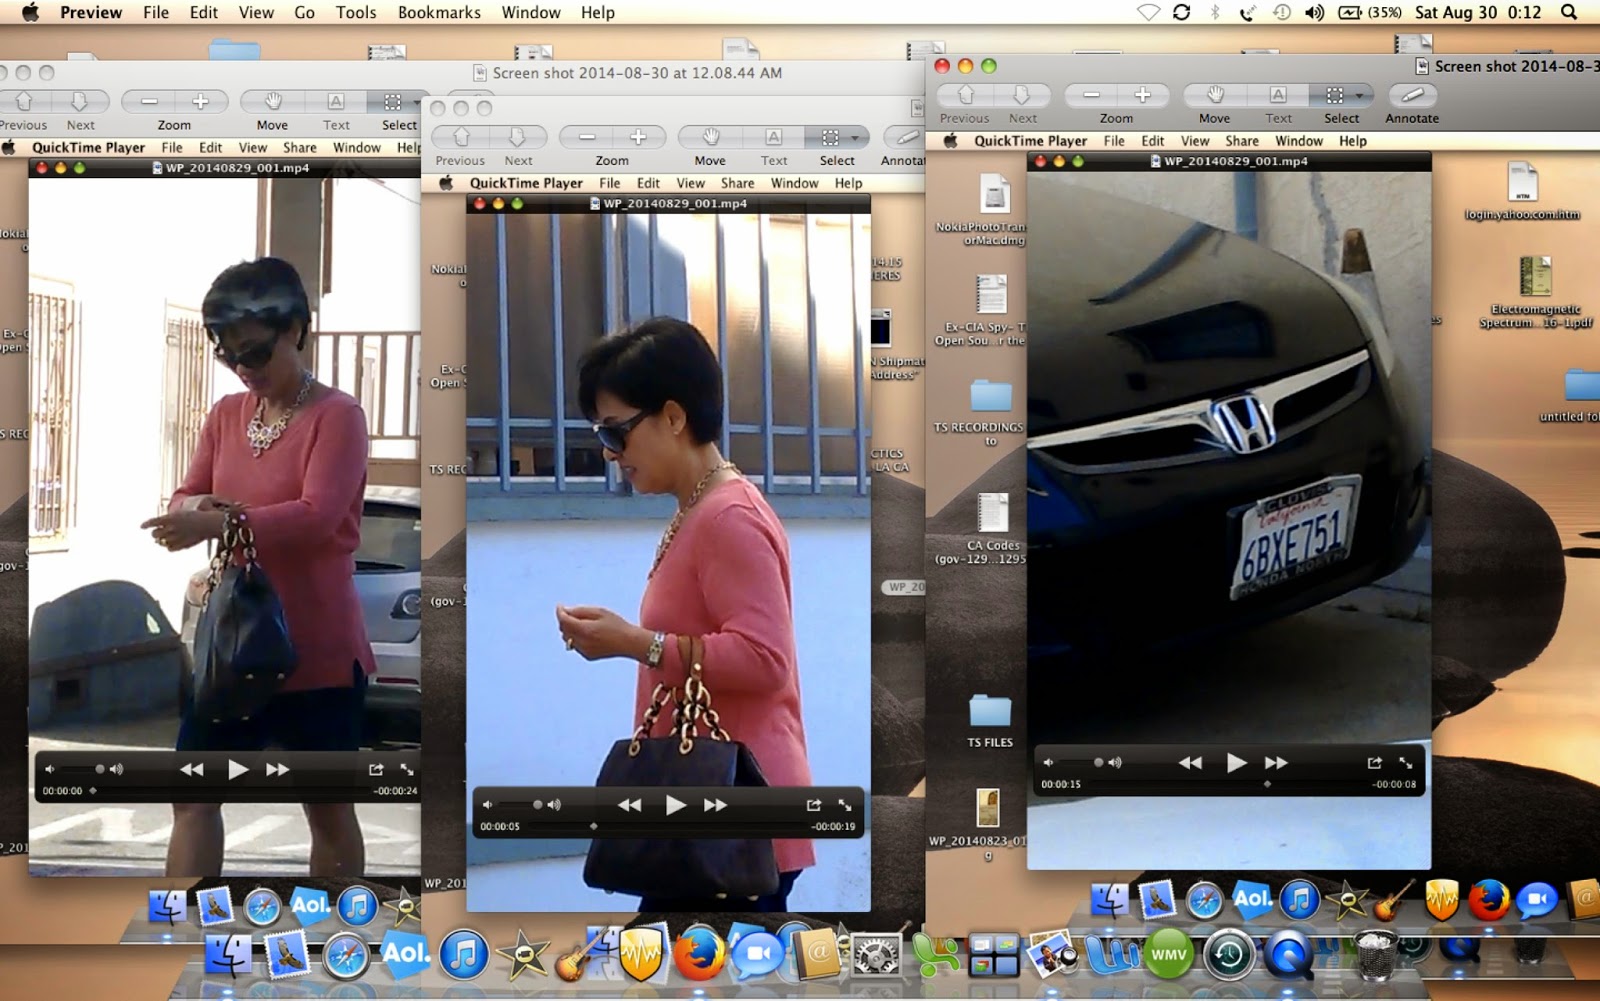Click volume slider in middle window's video image
This screenshot has height=1001, width=1600.
[x=521, y=805]
